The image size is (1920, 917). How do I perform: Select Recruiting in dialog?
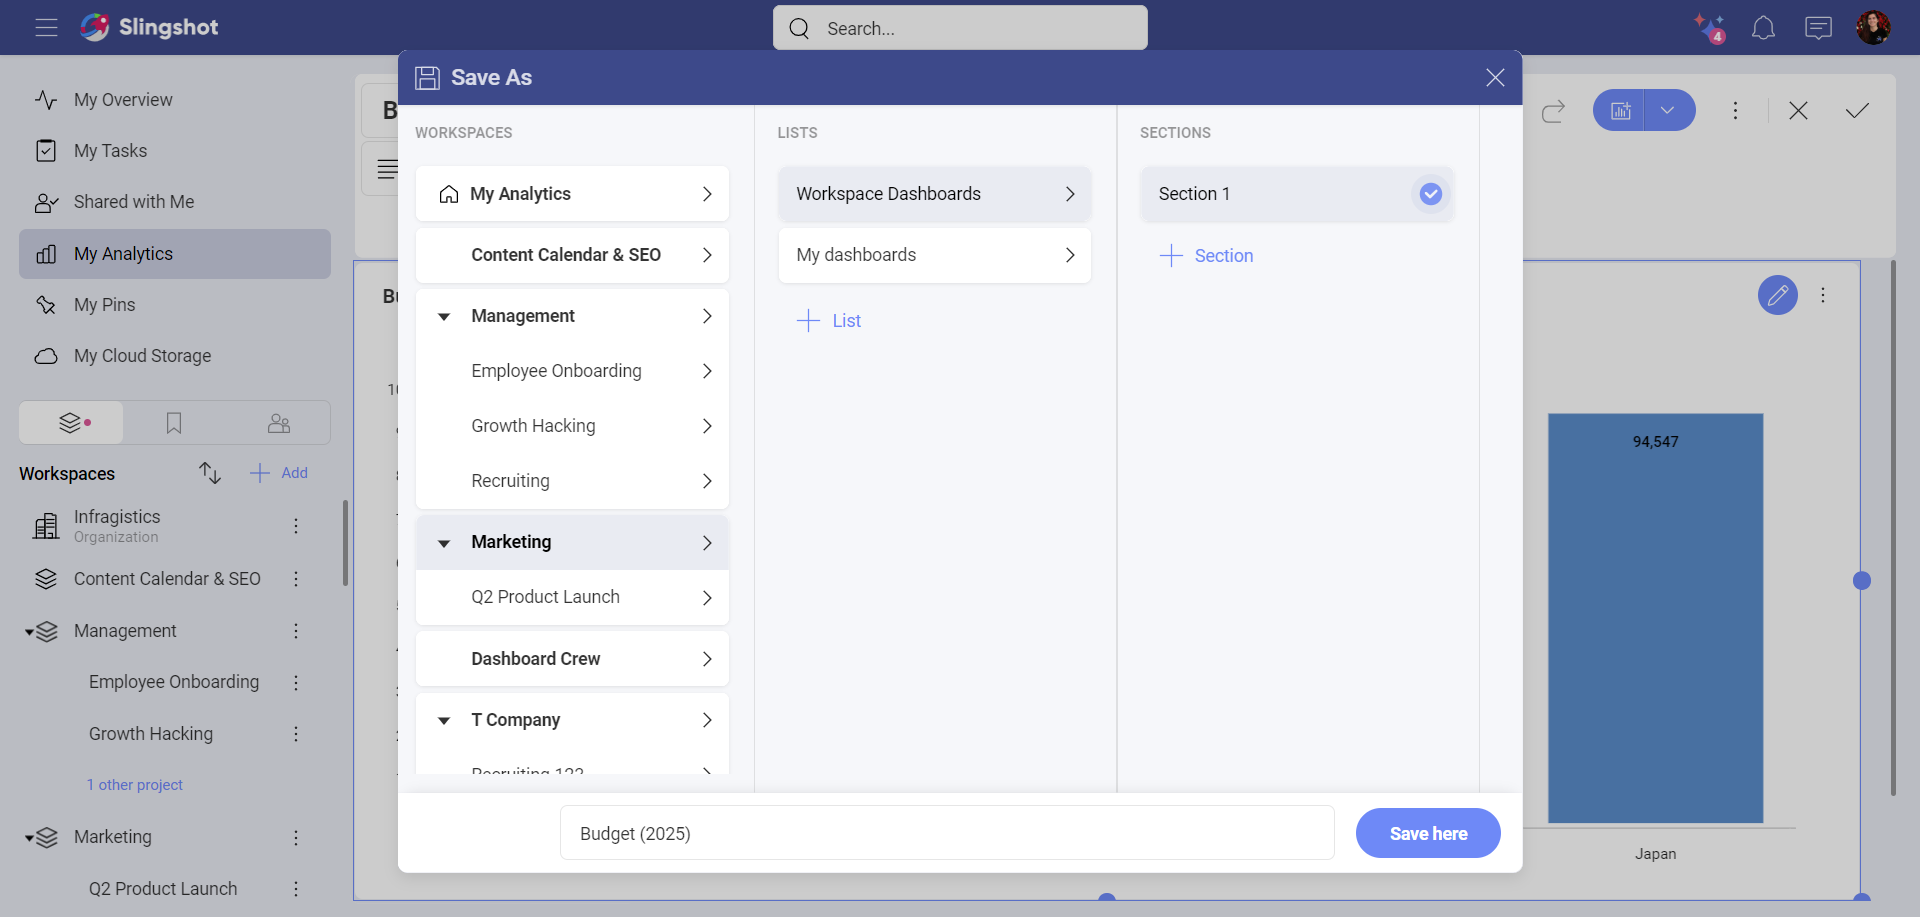pos(572,481)
